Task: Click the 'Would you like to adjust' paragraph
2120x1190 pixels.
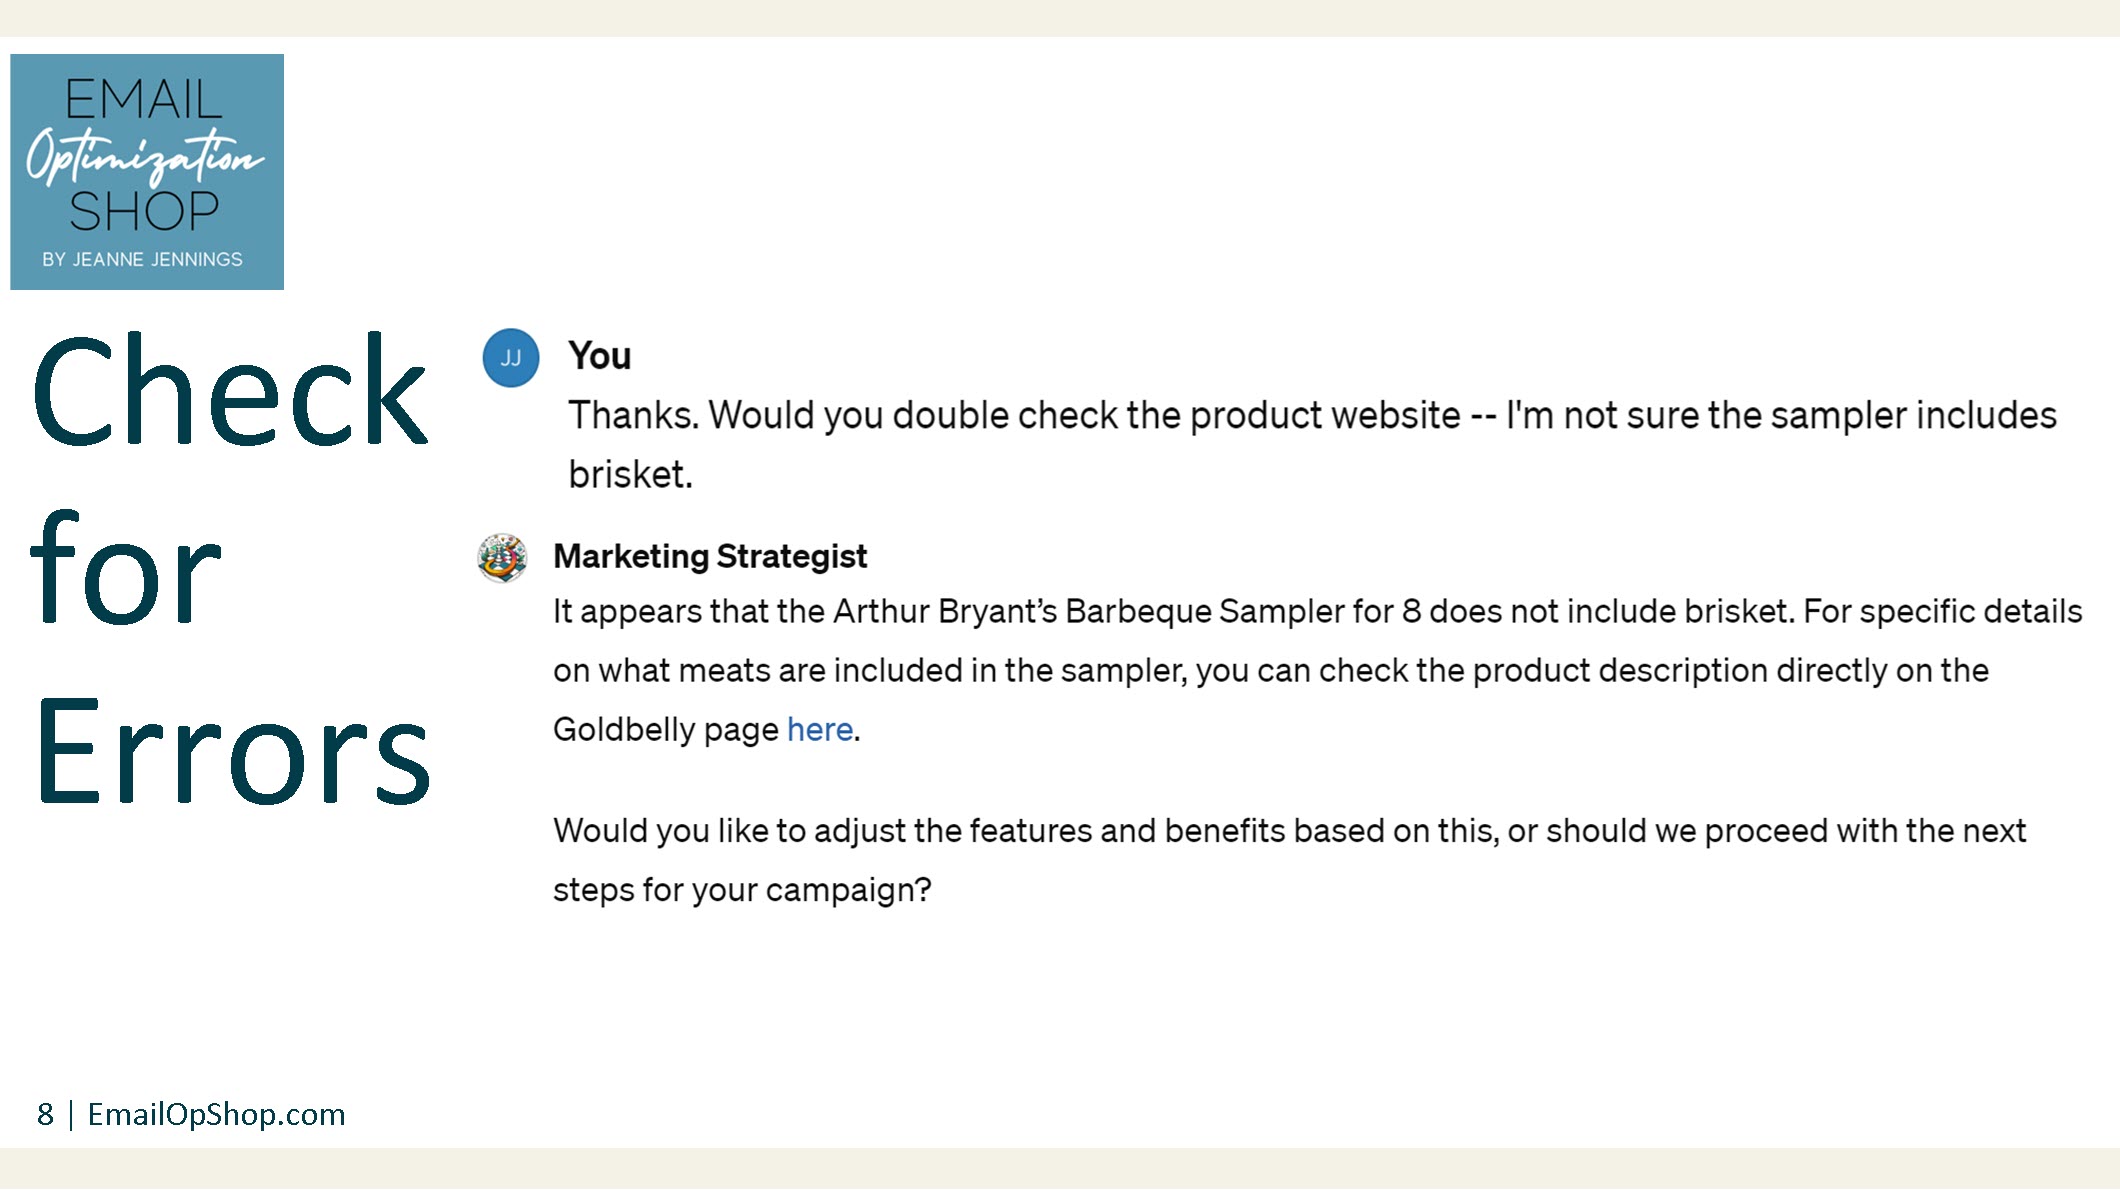Action: click(1289, 860)
